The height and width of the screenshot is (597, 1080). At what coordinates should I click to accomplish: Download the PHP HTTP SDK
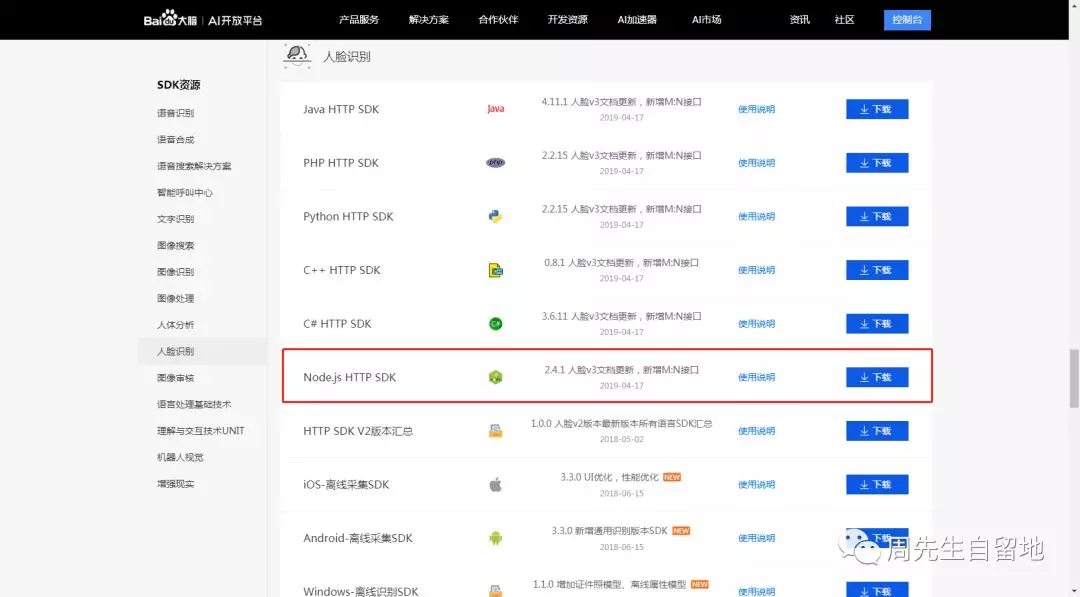click(x=877, y=163)
